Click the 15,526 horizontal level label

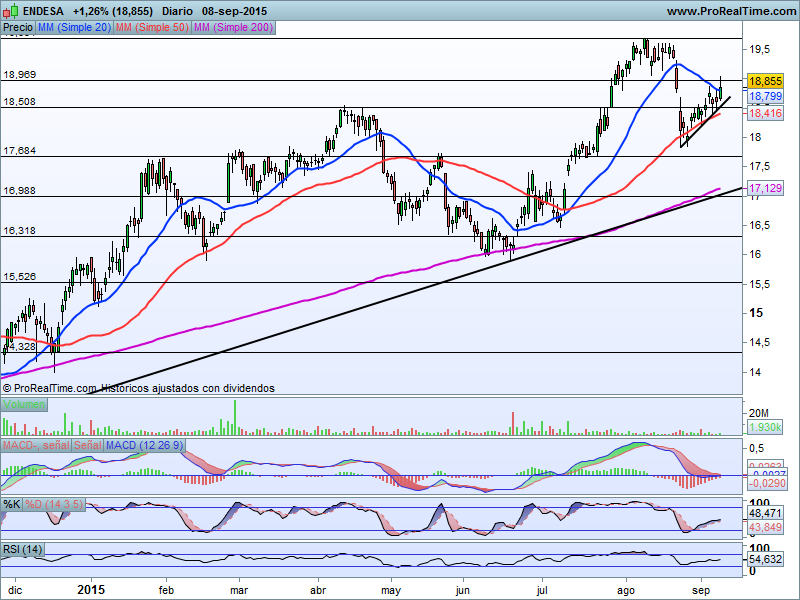tap(20, 277)
